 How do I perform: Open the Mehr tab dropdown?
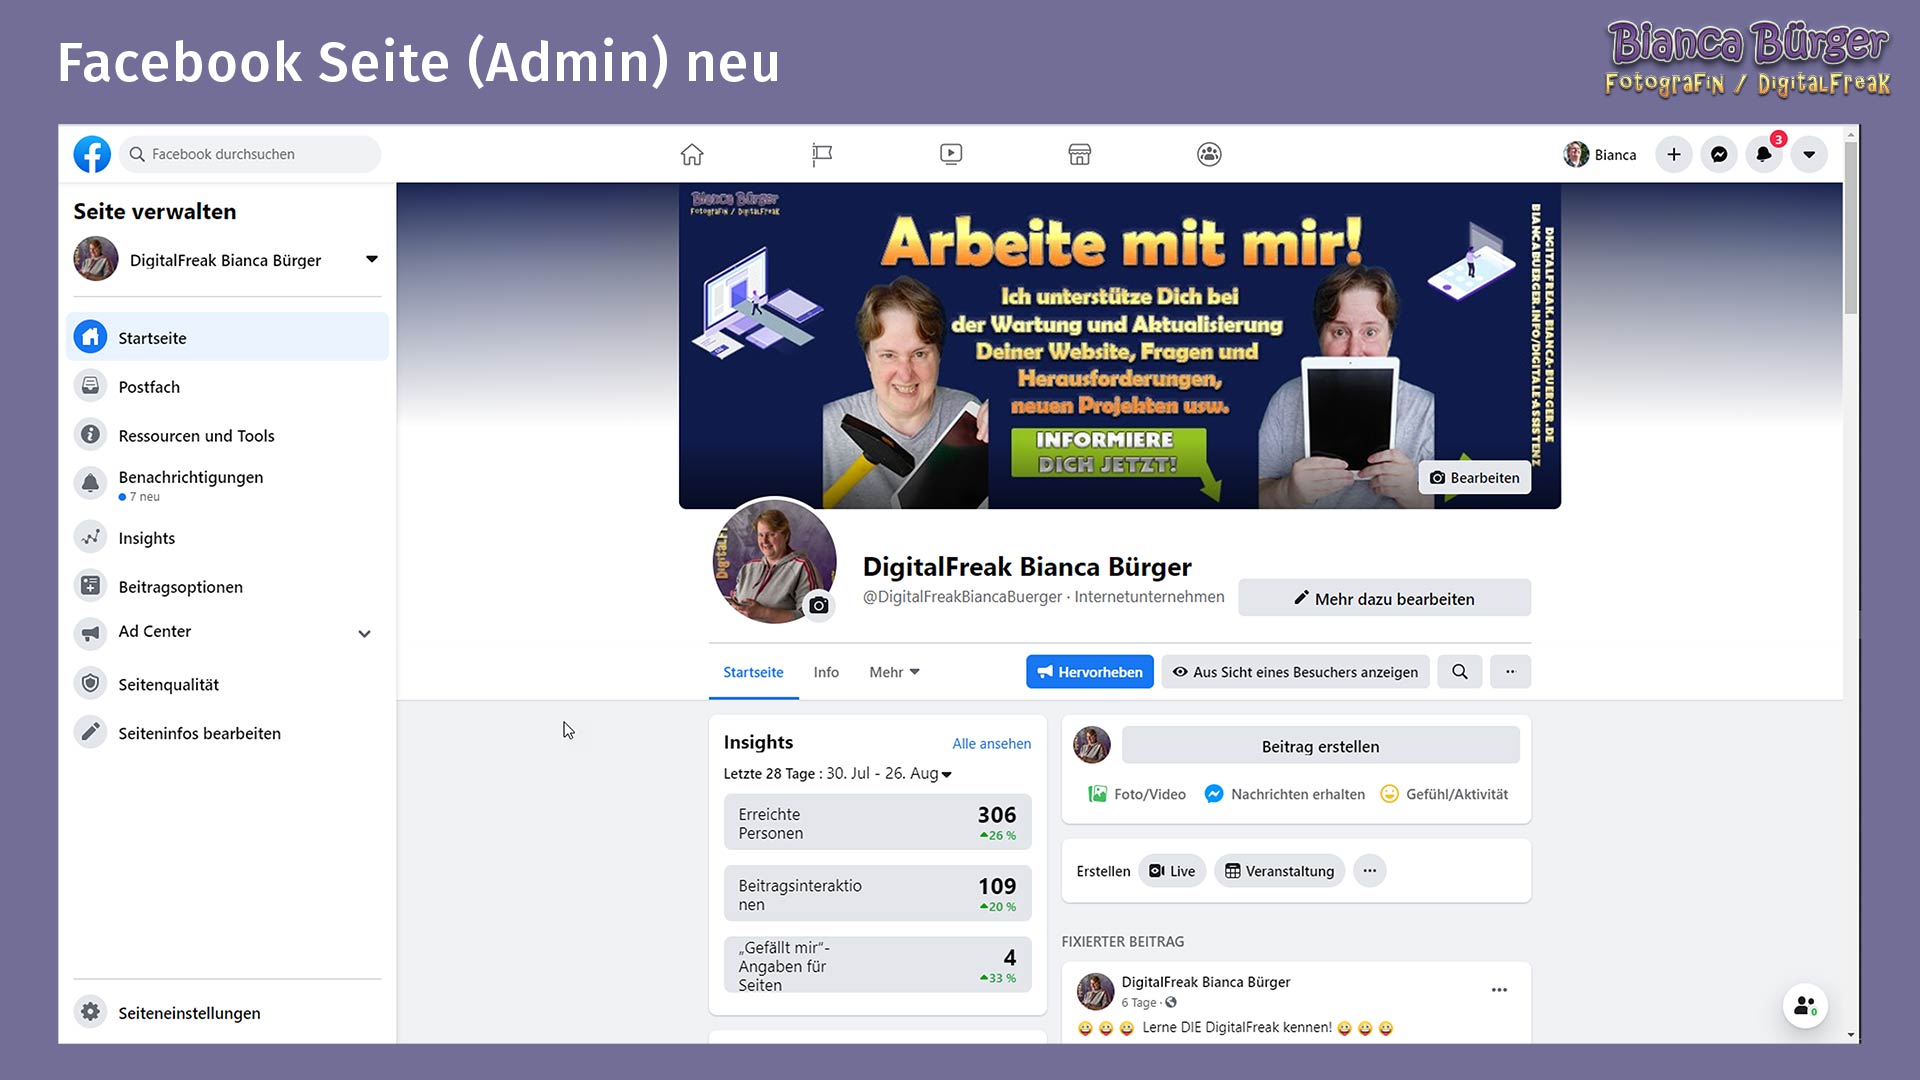pyautogui.click(x=894, y=672)
